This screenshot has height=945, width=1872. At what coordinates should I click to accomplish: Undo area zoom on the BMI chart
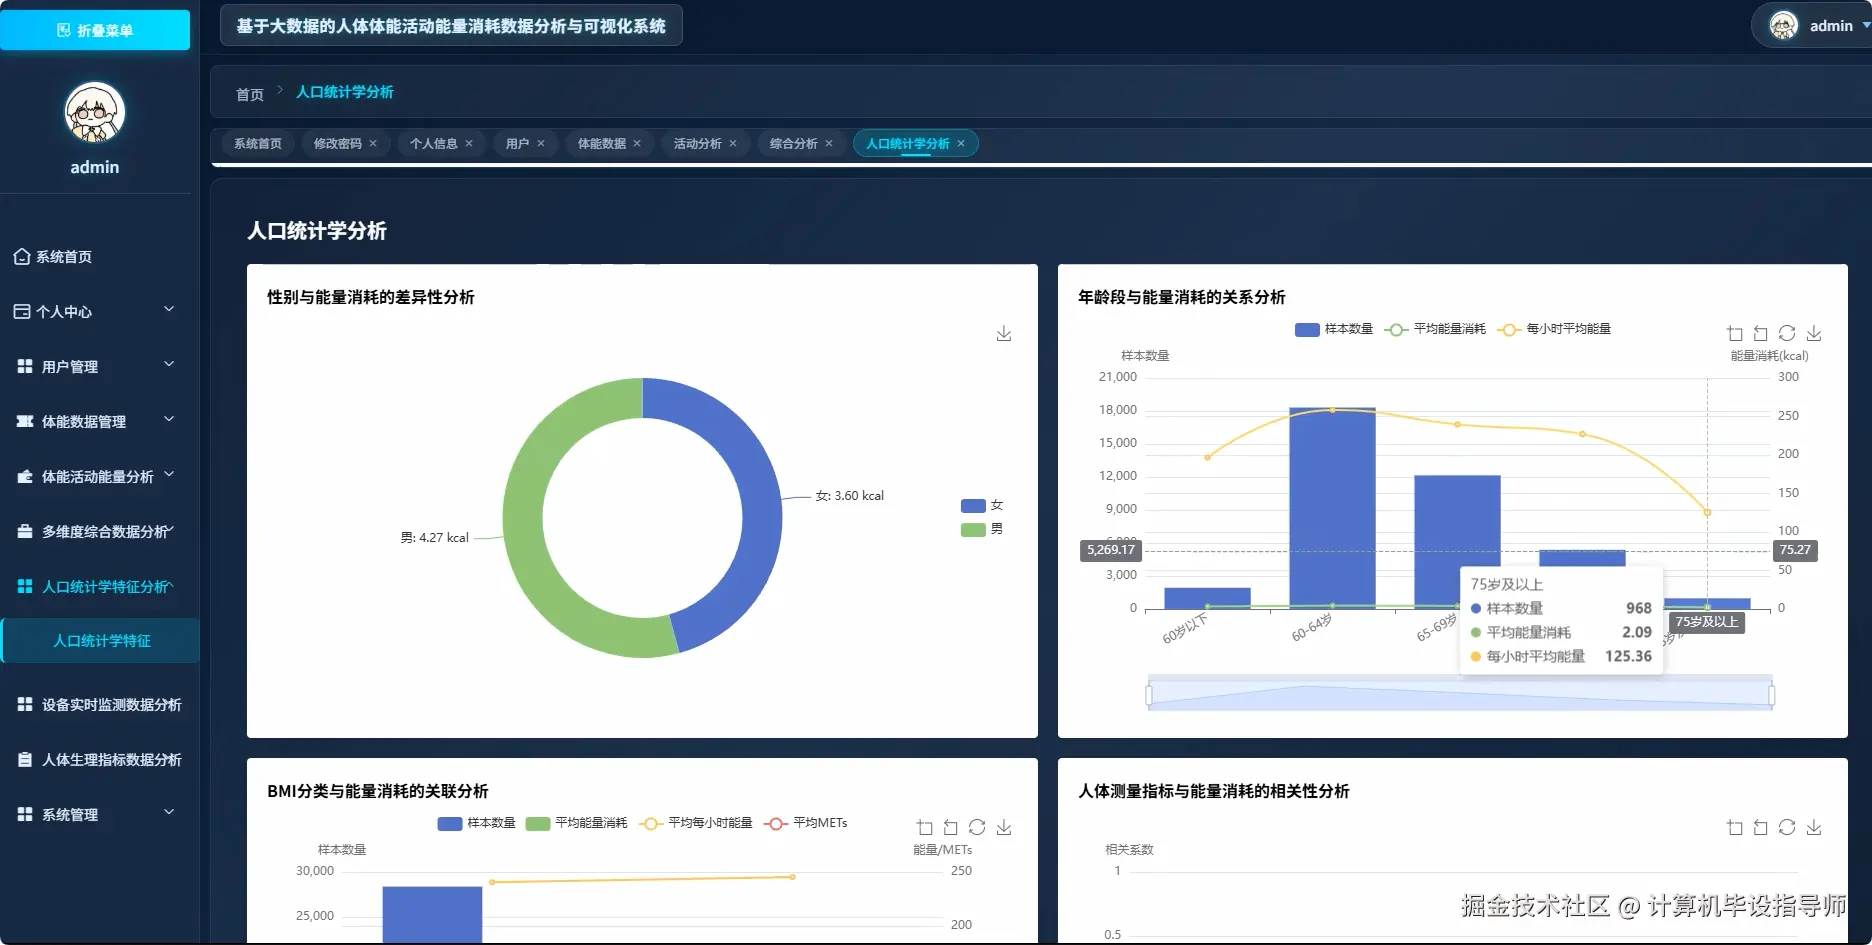click(951, 828)
